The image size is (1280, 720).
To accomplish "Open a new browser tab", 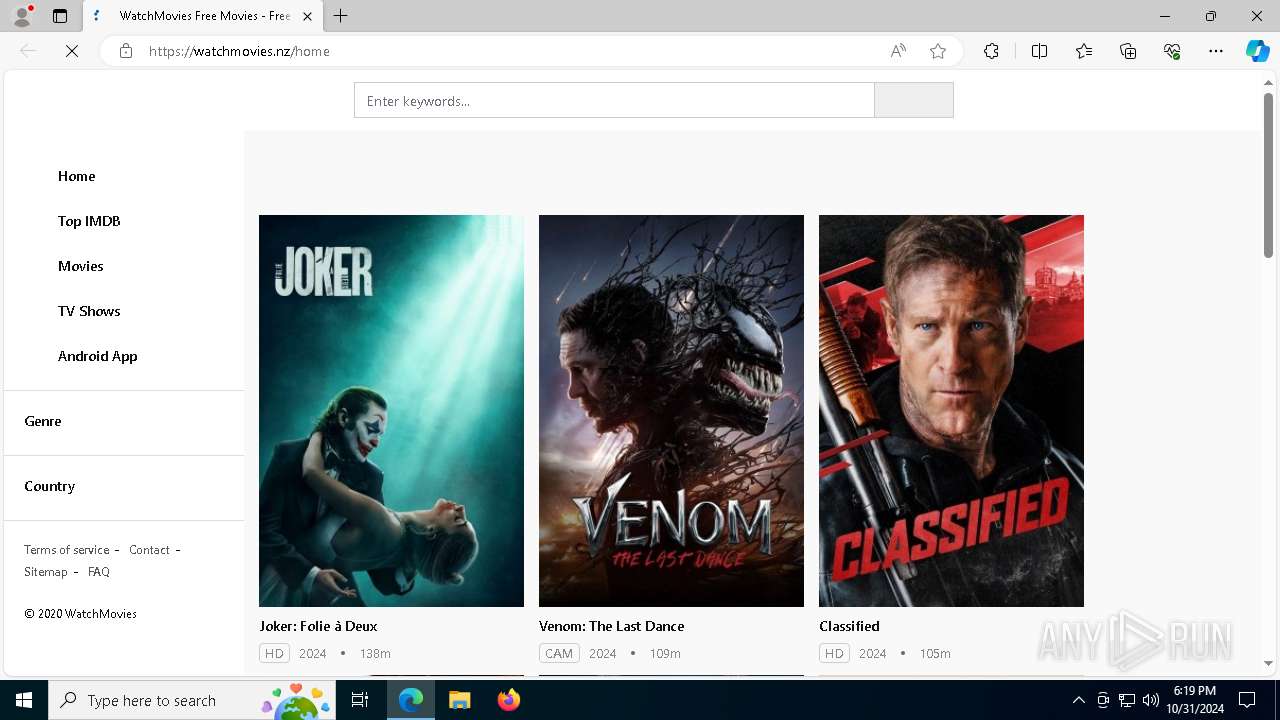I will click(341, 16).
